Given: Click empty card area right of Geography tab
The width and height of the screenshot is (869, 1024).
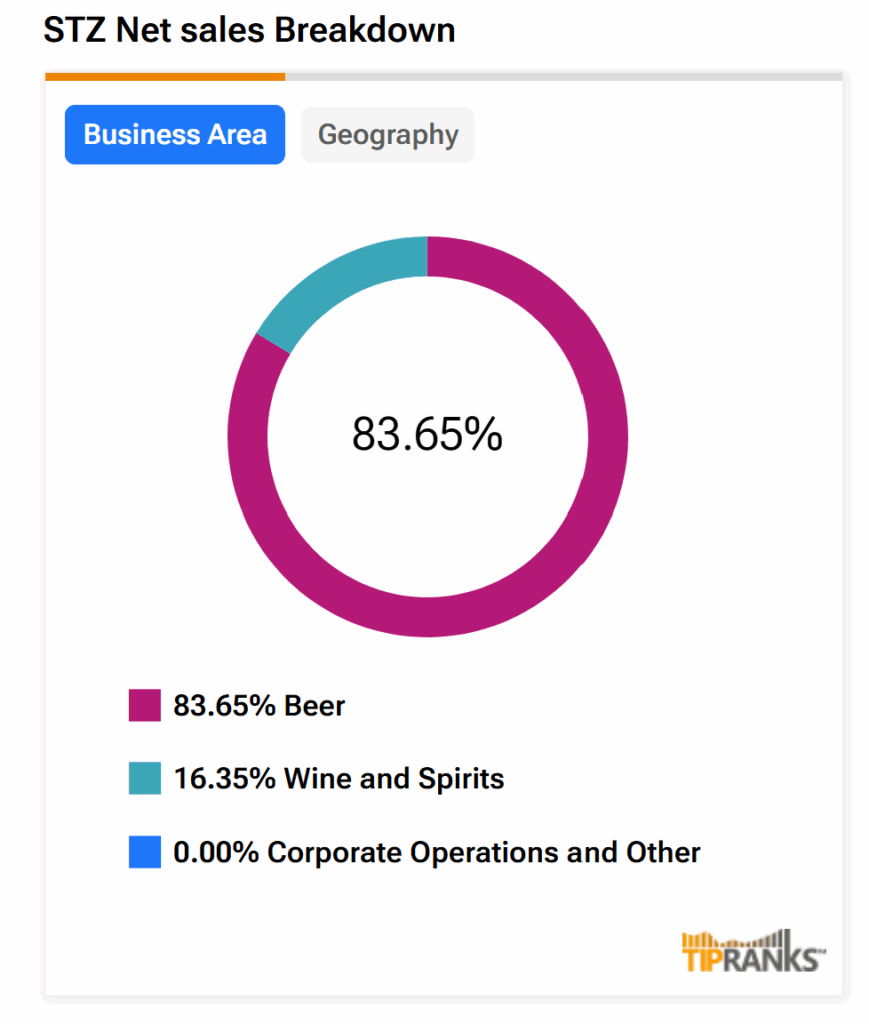Looking at the screenshot, I should click(650, 135).
